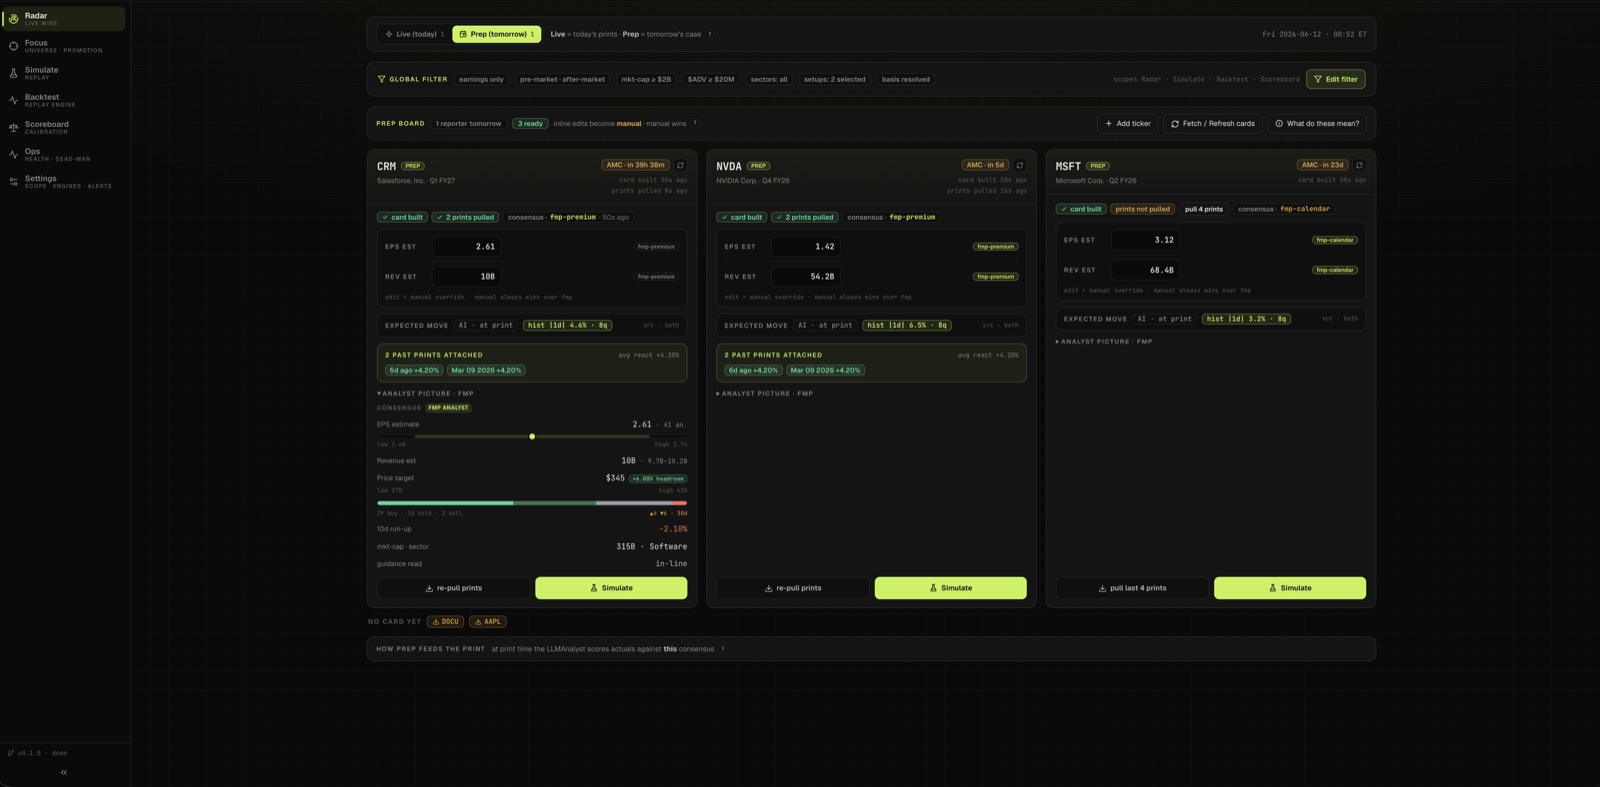Switch to Live (today) tab
The image size is (1600, 787).
click(x=415, y=34)
